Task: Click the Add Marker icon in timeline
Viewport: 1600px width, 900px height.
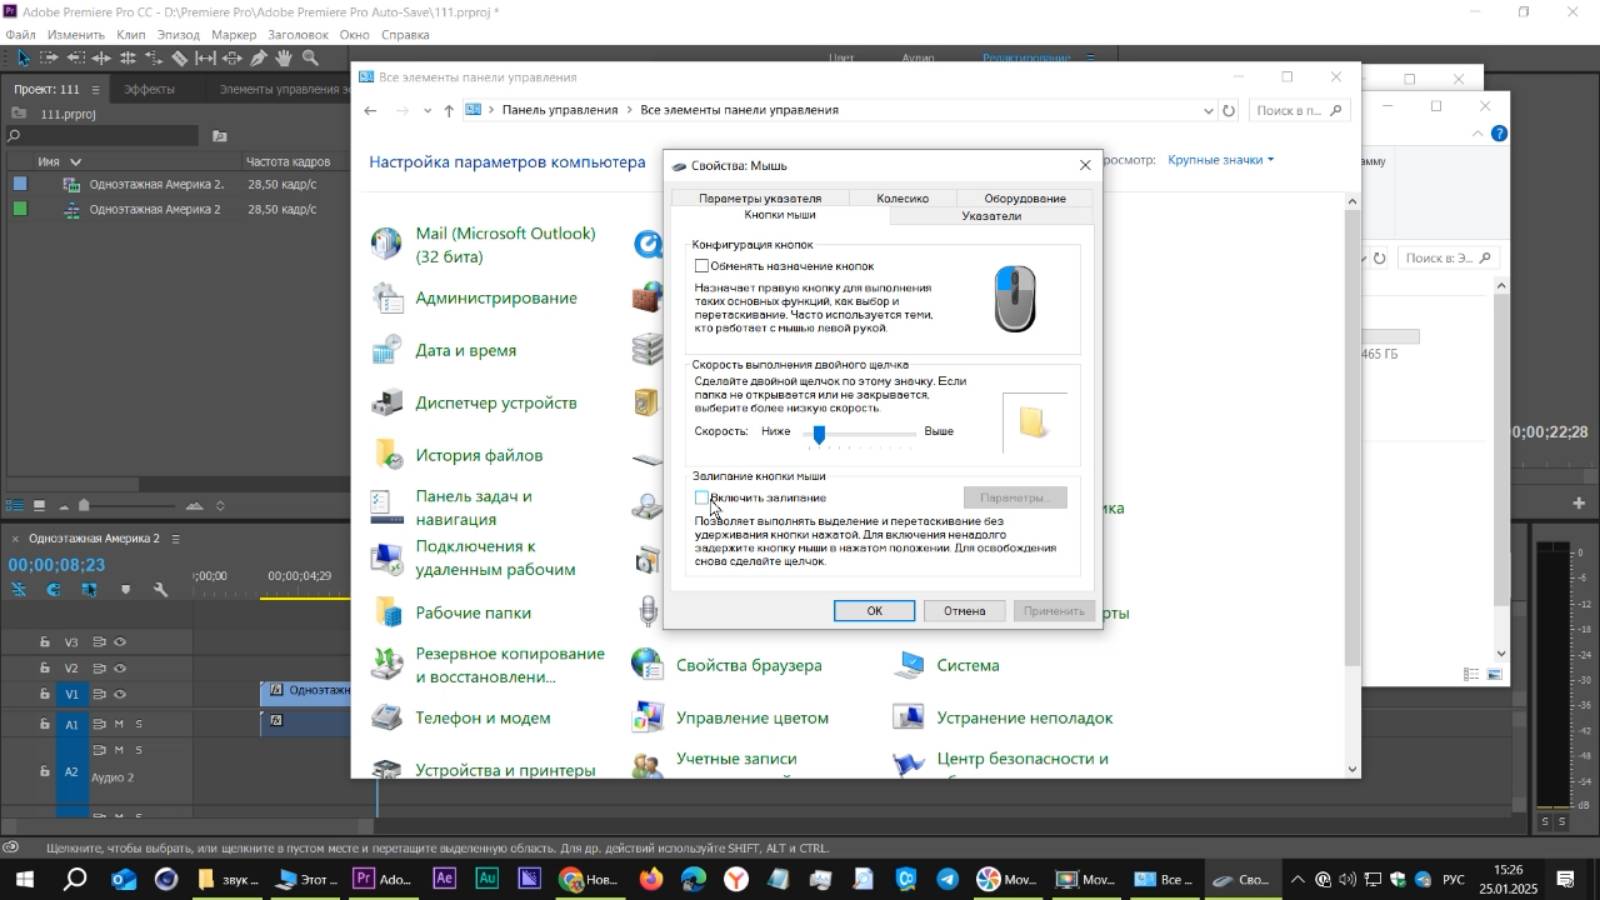Action: point(125,589)
